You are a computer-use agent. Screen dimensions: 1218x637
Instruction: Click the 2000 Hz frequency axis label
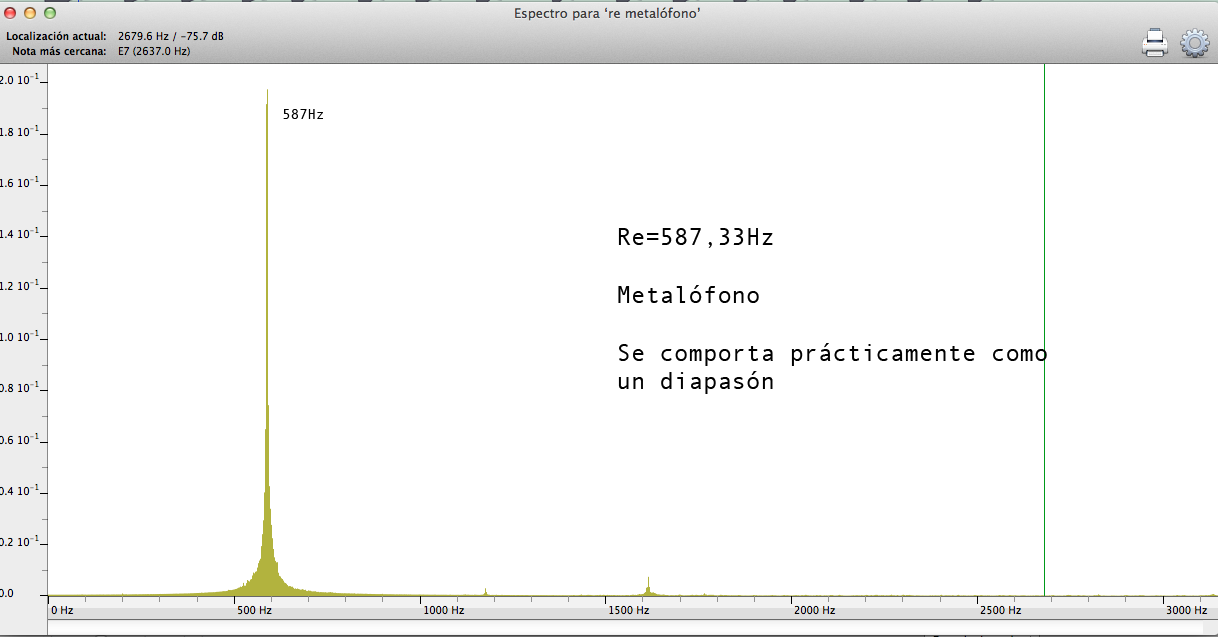[x=813, y=609]
